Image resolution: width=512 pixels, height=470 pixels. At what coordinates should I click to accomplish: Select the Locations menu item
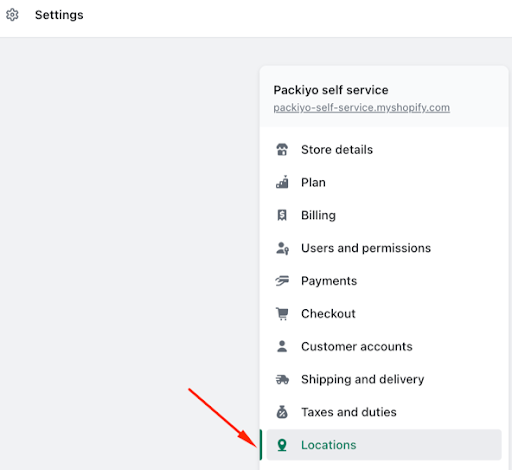pos(384,445)
